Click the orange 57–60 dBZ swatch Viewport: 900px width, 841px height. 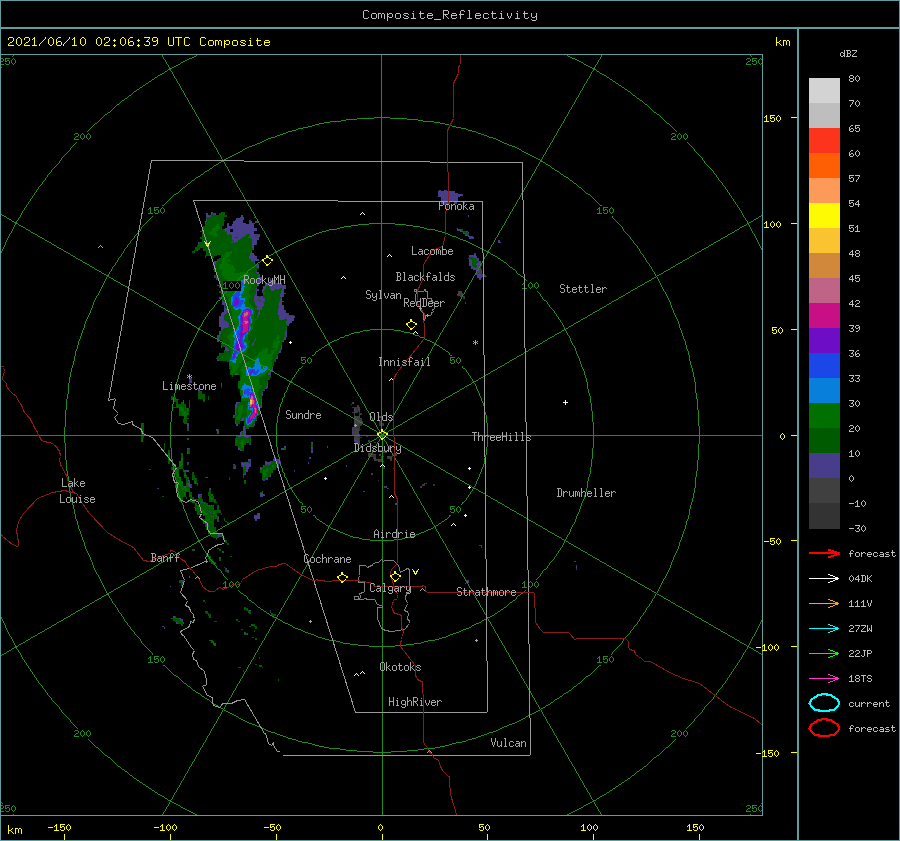point(824,166)
